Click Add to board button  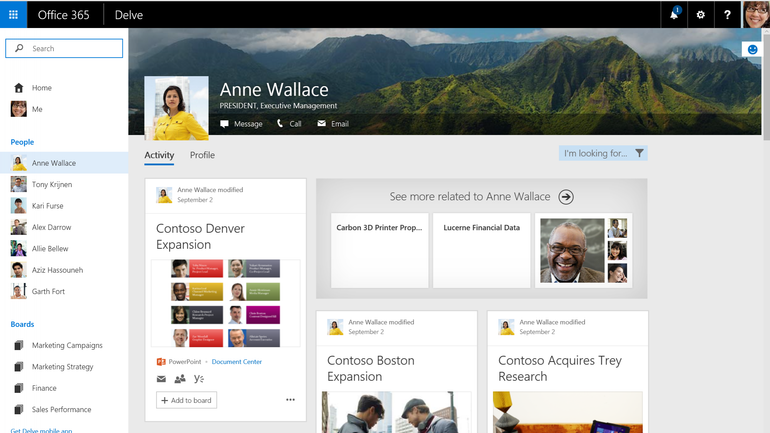click(186, 400)
